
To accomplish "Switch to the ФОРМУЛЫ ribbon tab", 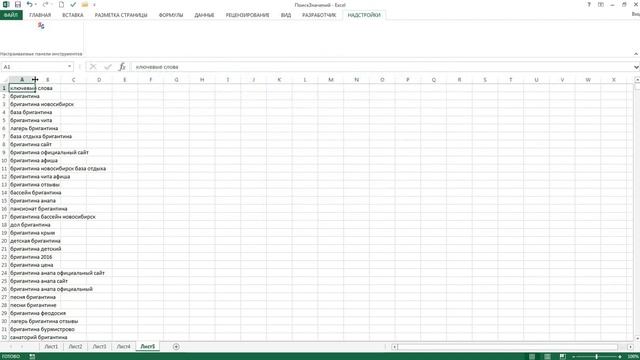I will tap(171, 15).
